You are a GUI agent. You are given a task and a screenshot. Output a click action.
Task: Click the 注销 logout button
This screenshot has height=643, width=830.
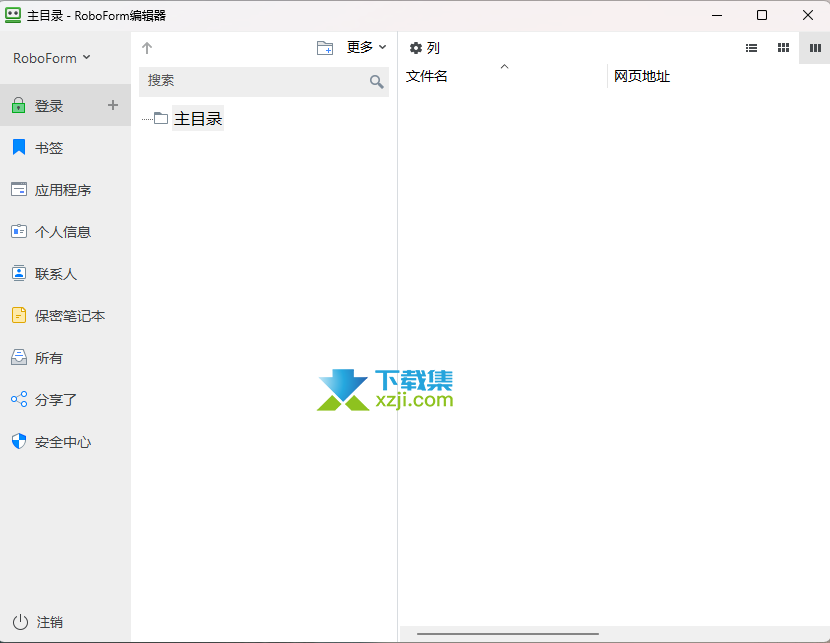point(38,622)
